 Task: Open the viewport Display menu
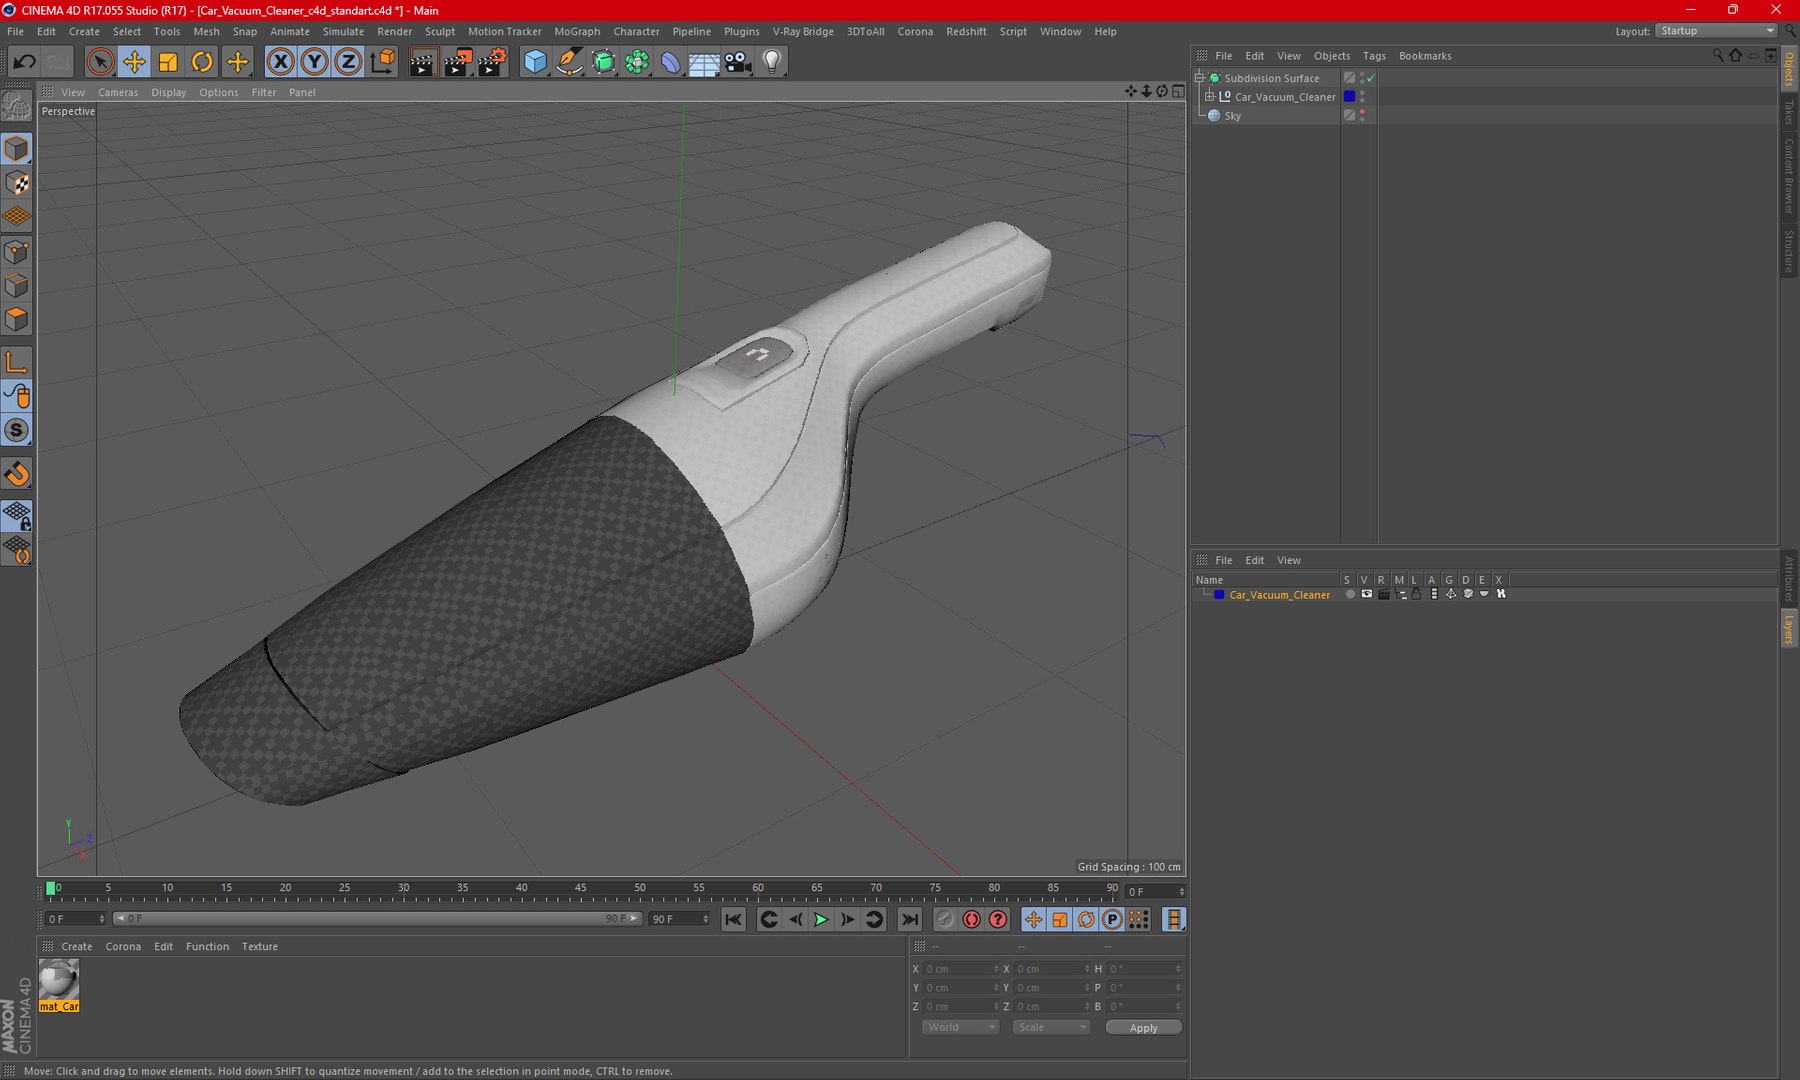pyautogui.click(x=169, y=92)
